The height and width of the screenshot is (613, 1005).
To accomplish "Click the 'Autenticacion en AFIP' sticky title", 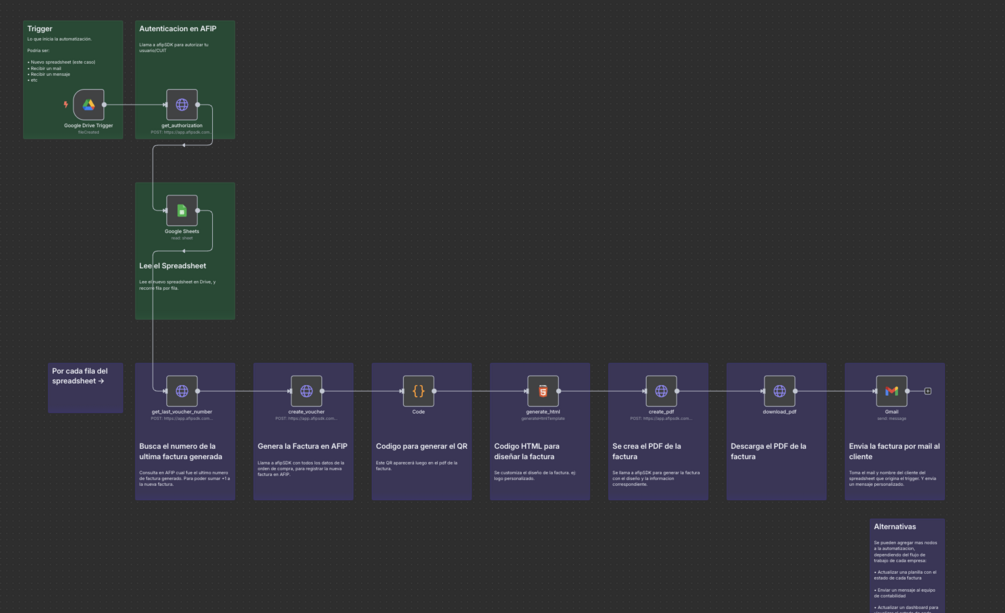I will 178,29.
